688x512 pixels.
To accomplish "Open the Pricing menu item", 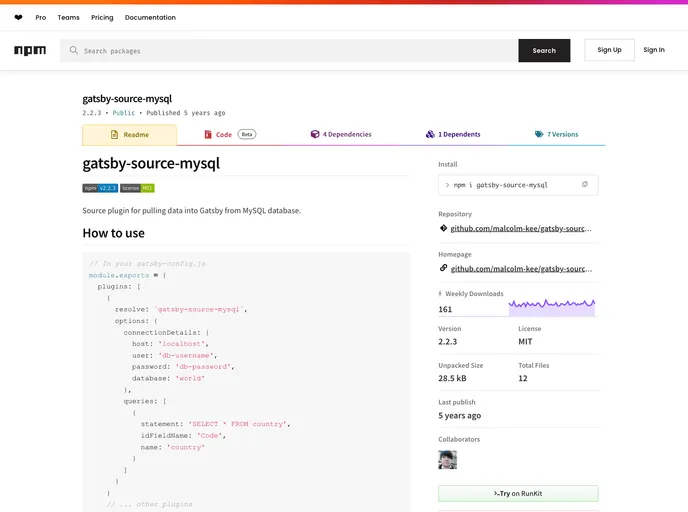I will [x=102, y=18].
